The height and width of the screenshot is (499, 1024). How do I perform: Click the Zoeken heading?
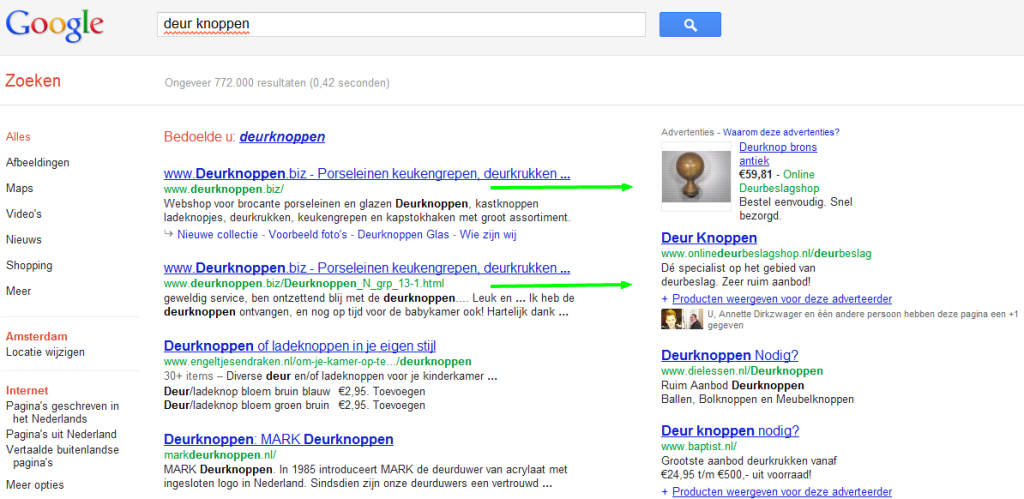click(33, 81)
